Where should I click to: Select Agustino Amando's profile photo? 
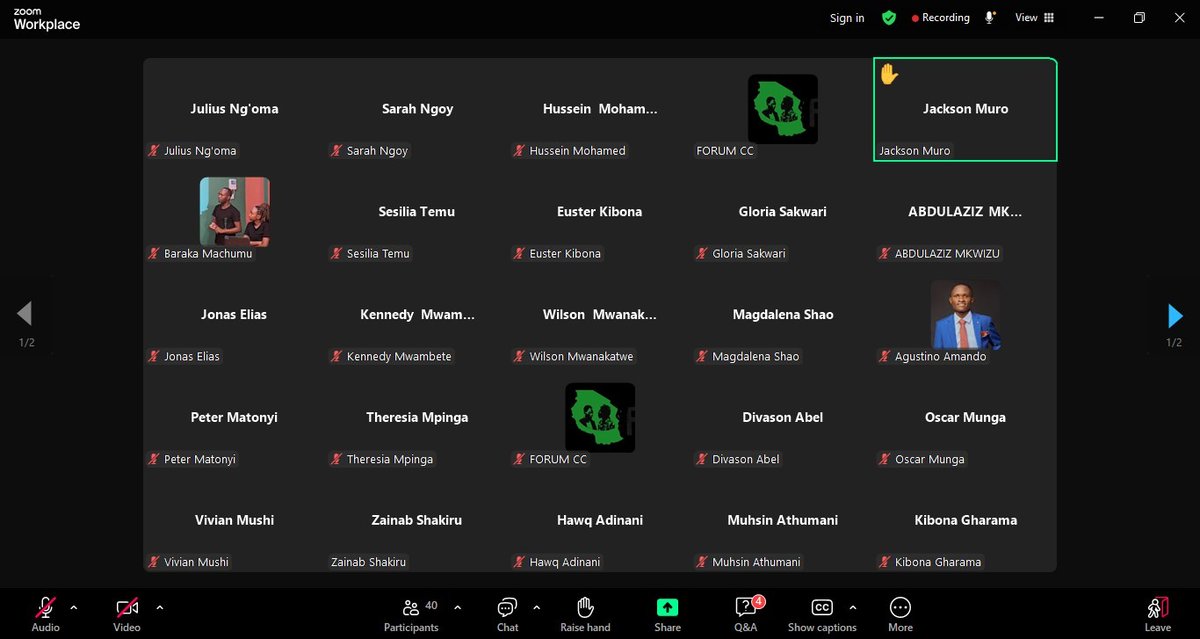[x=966, y=314]
